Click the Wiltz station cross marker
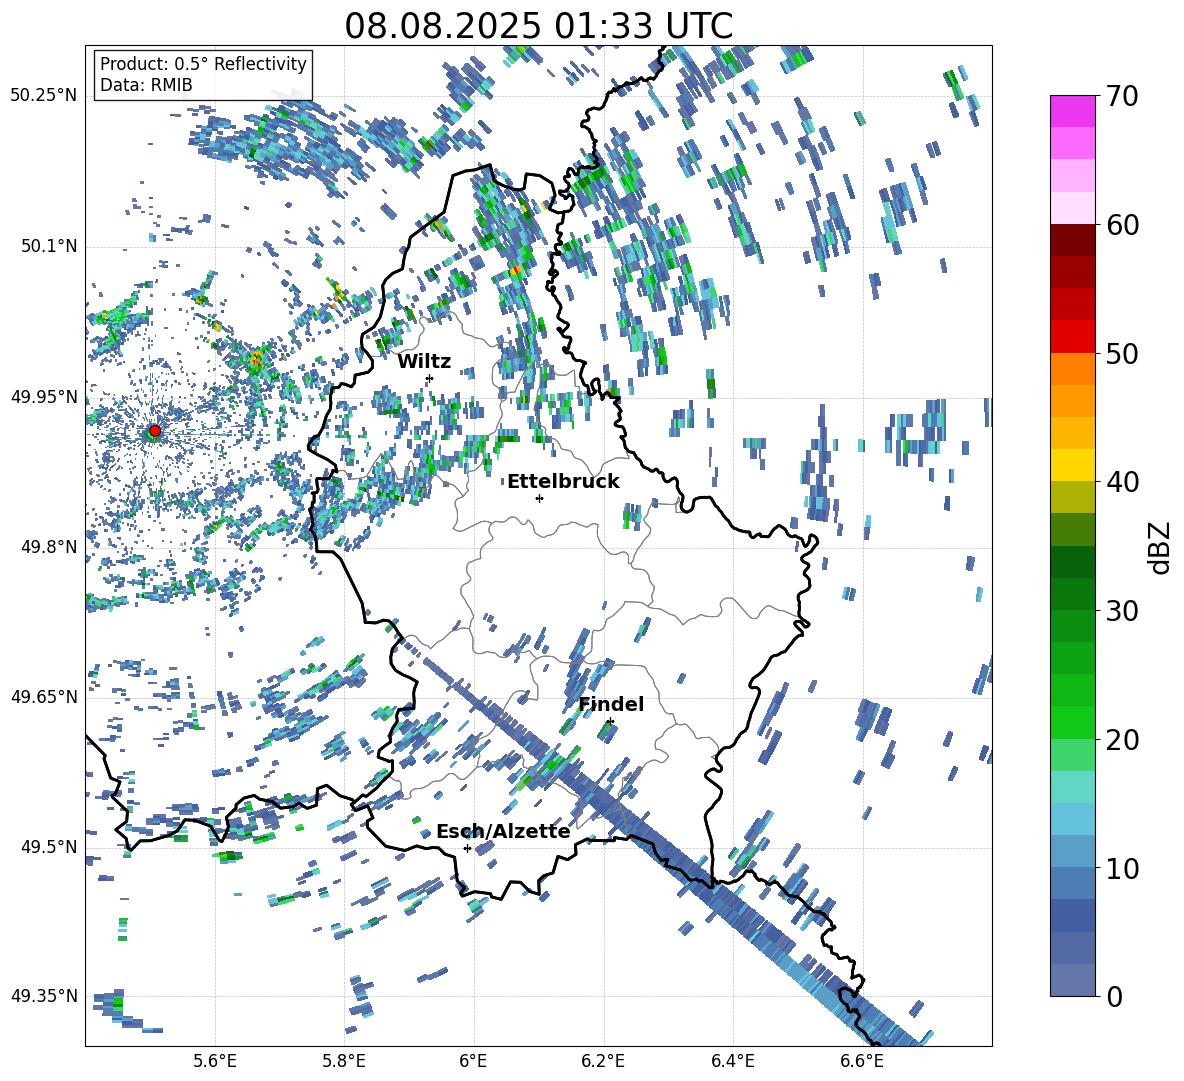 coord(430,378)
